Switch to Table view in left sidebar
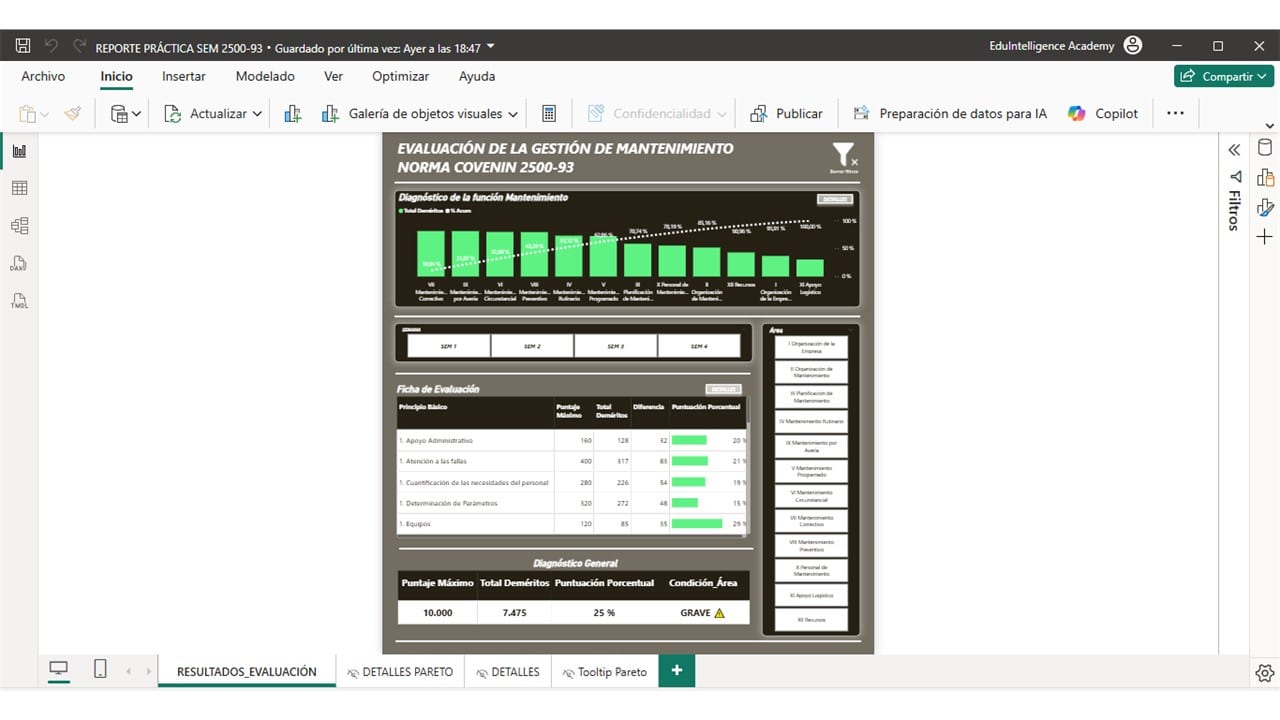This screenshot has width=1280, height=720. pyautogui.click(x=19, y=188)
